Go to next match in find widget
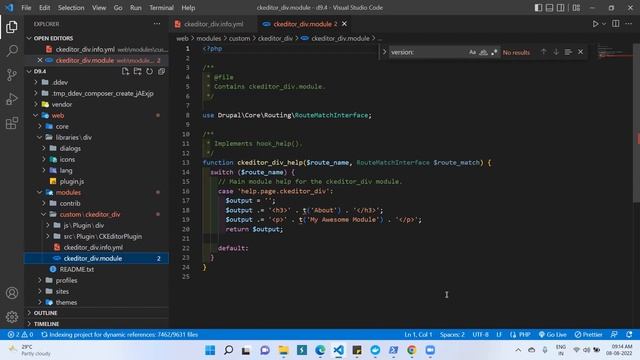640x360 pixels. [556, 52]
